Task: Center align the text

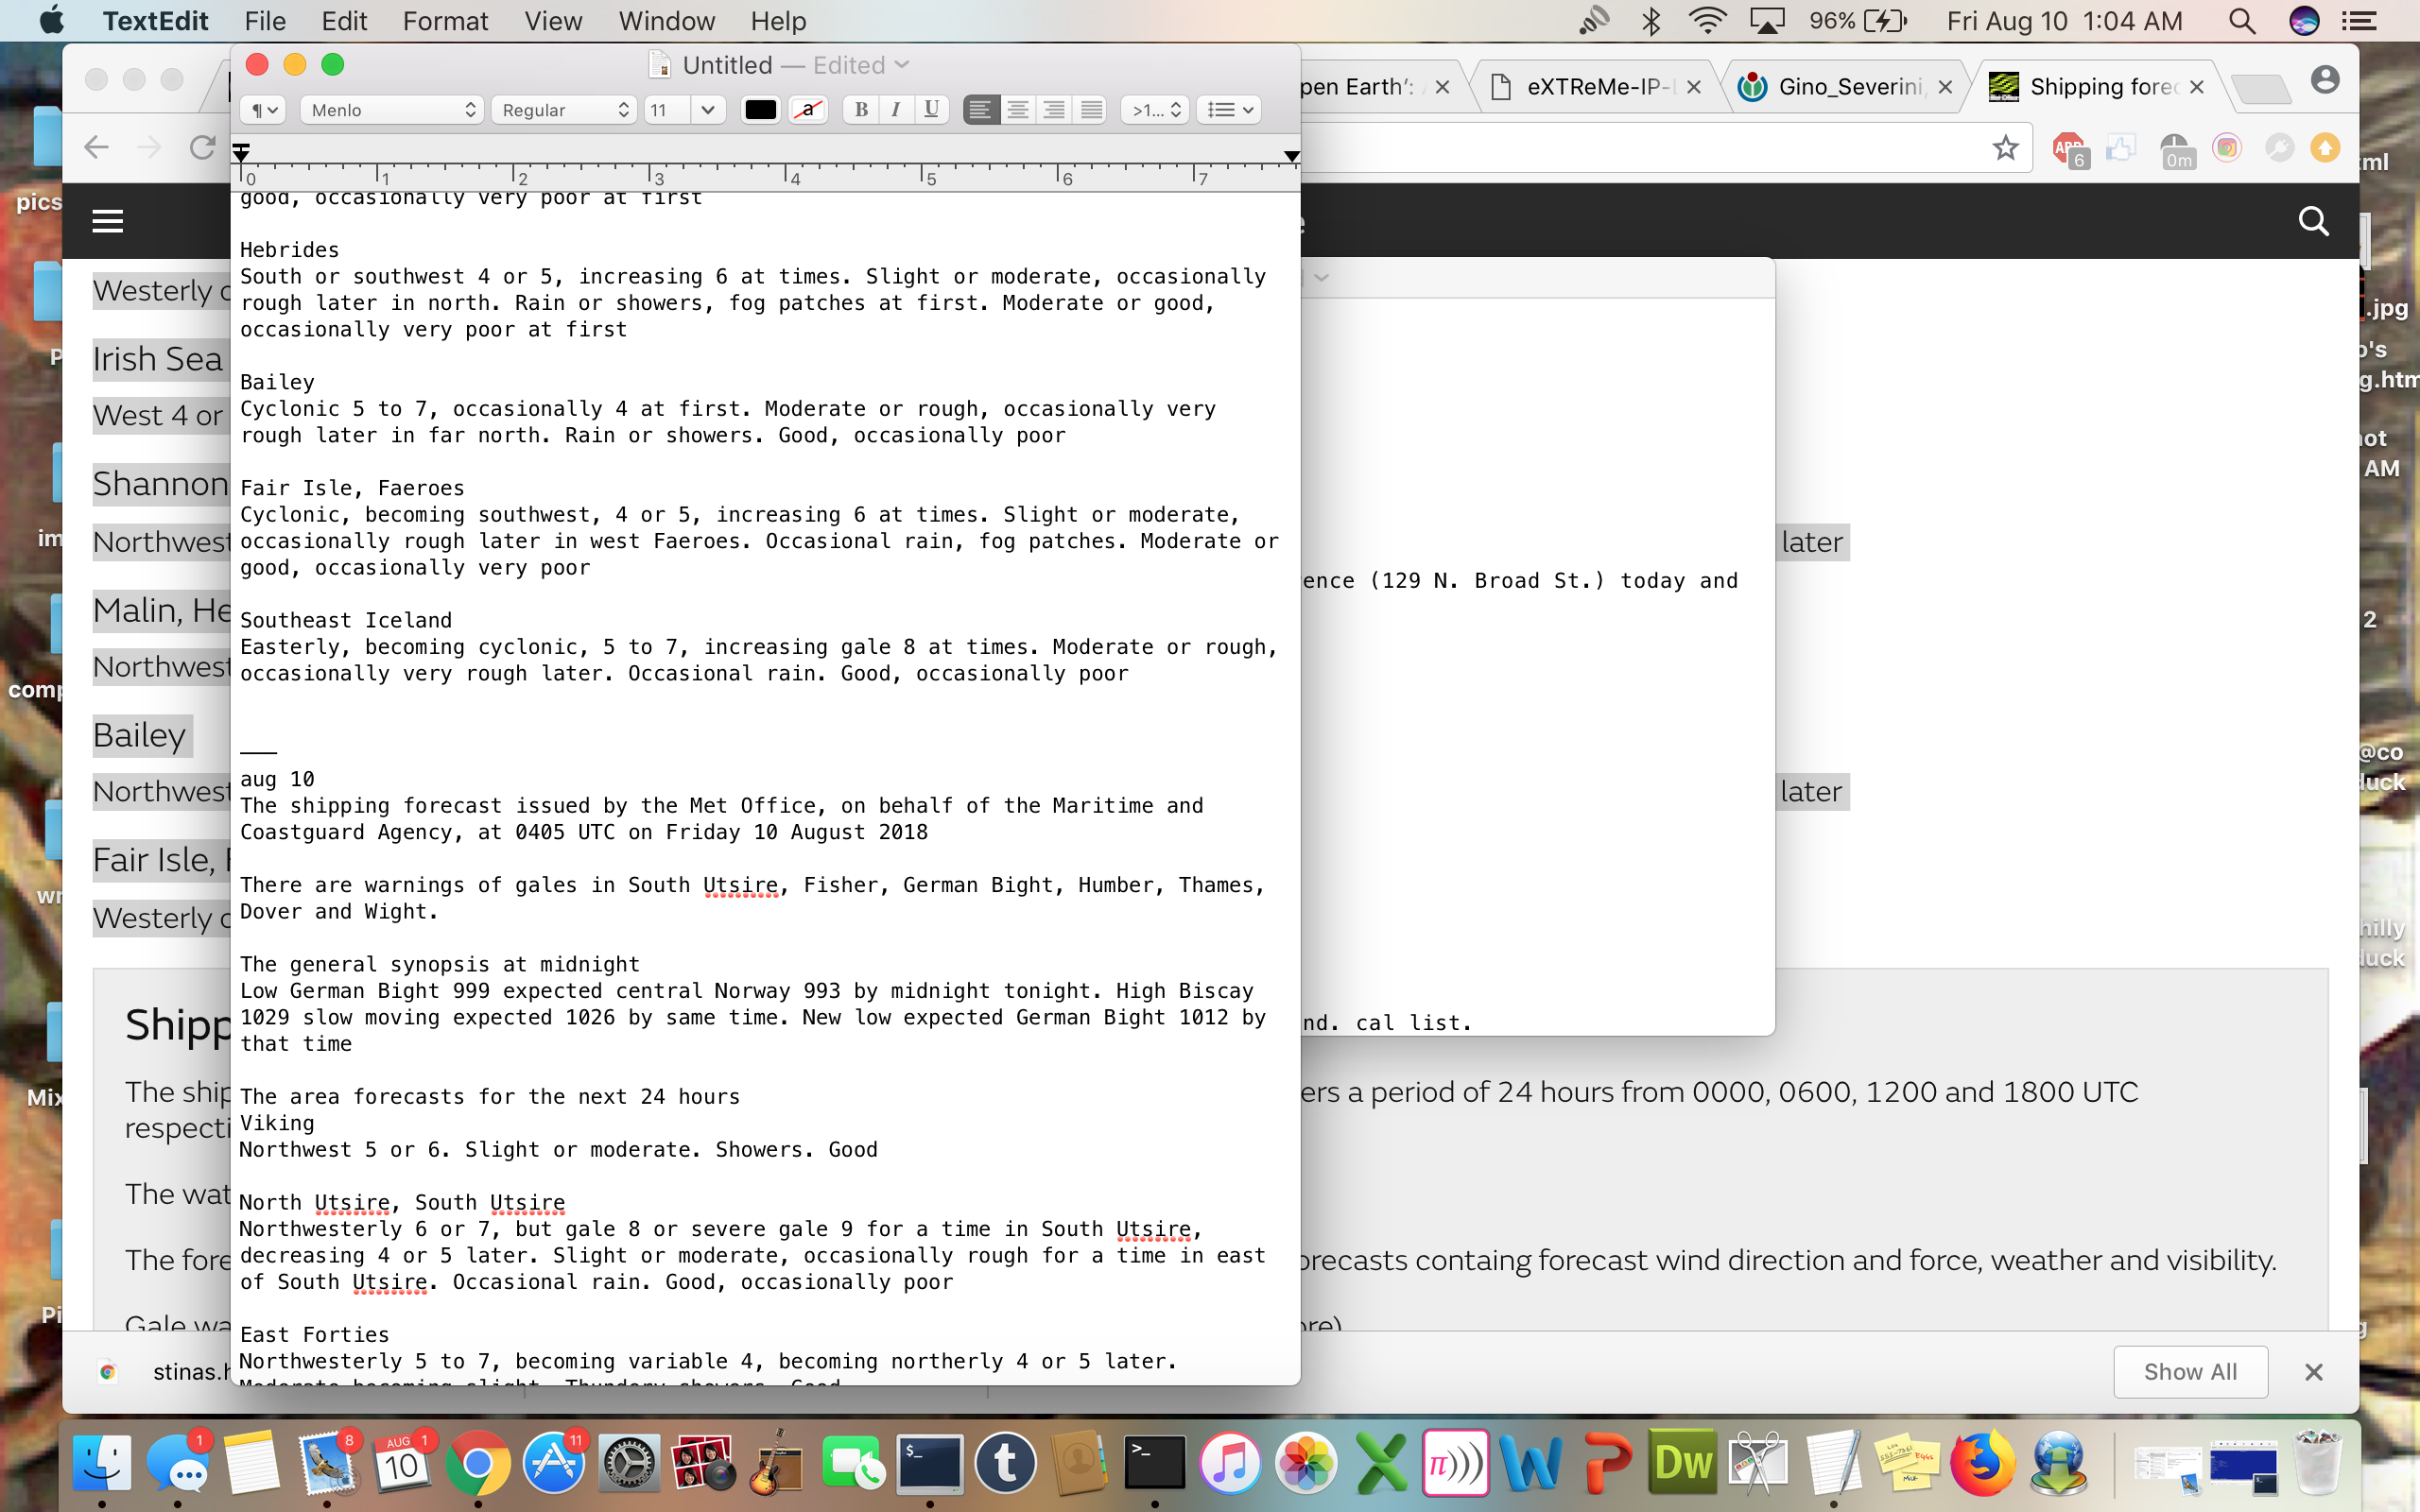Action: tap(1017, 110)
